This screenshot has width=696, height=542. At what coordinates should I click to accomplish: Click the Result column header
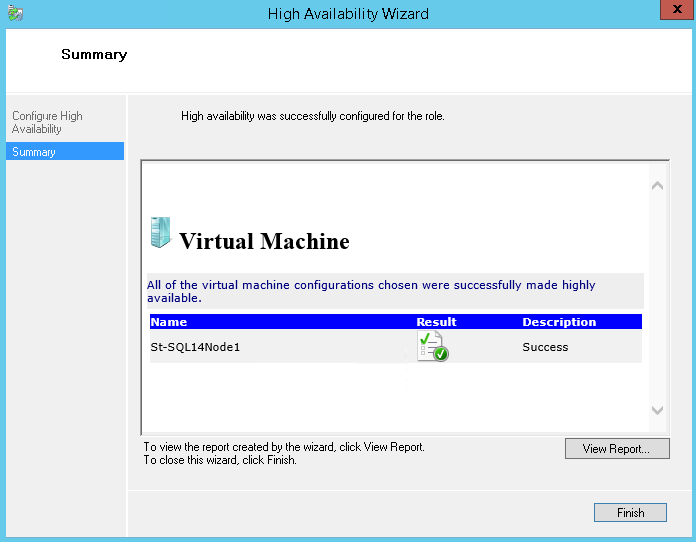point(436,322)
